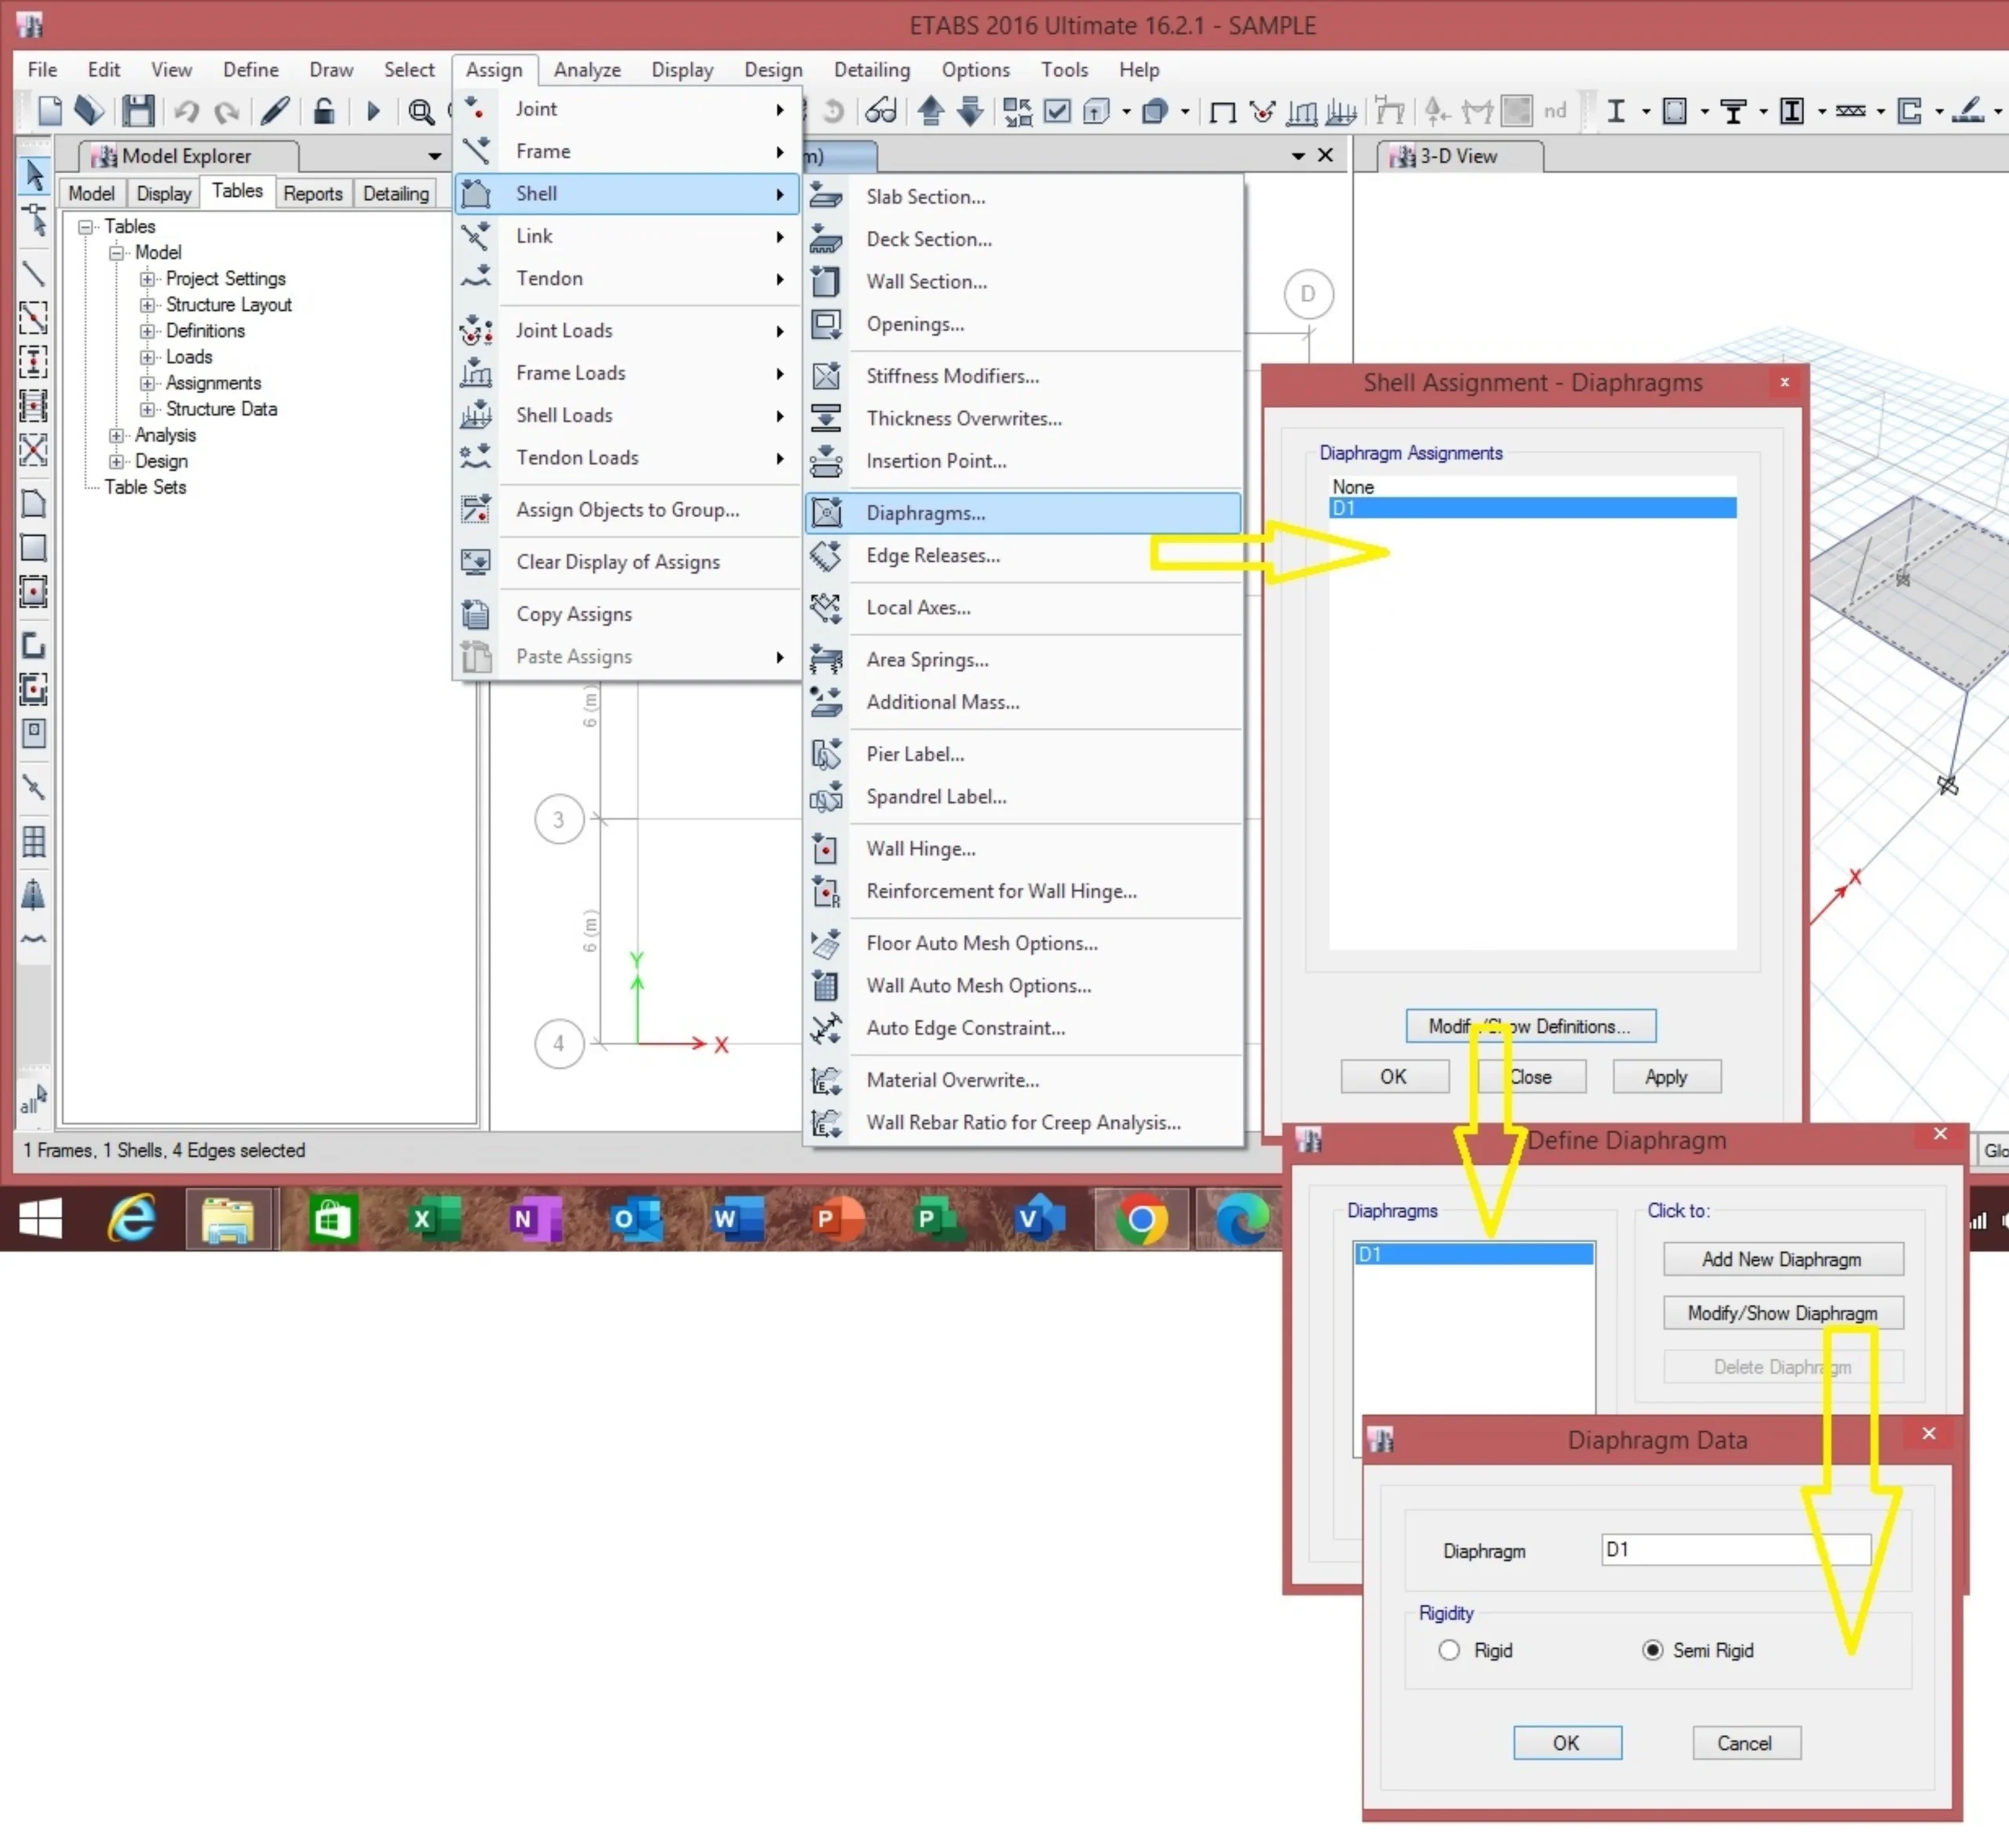
Task: Switch to the Reports tab
Action: (312, 193)
